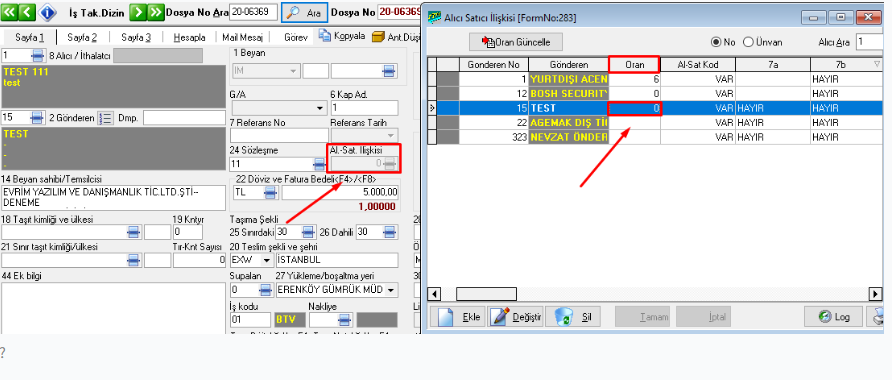Open the list icon next to Gönderen
Image resolution: width=892 pixels, height=380 pixels.
click(x=105, y=118)
